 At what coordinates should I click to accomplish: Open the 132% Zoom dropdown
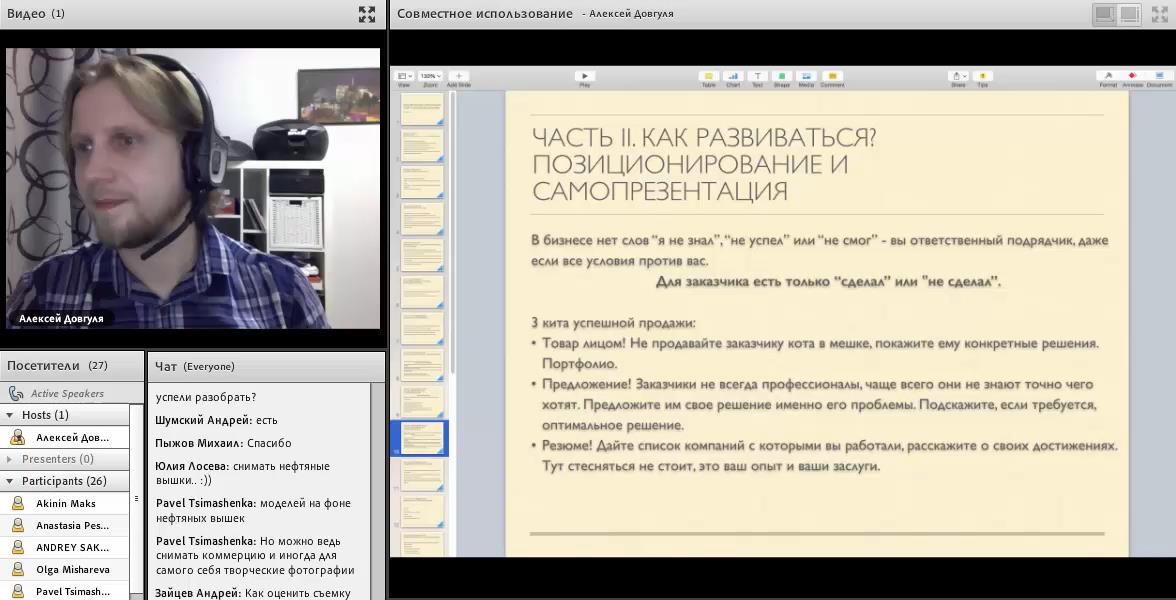[x=430, y=76]
